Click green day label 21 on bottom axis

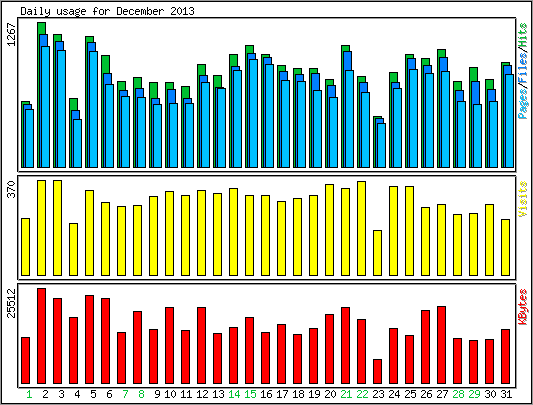click(346, 394)
